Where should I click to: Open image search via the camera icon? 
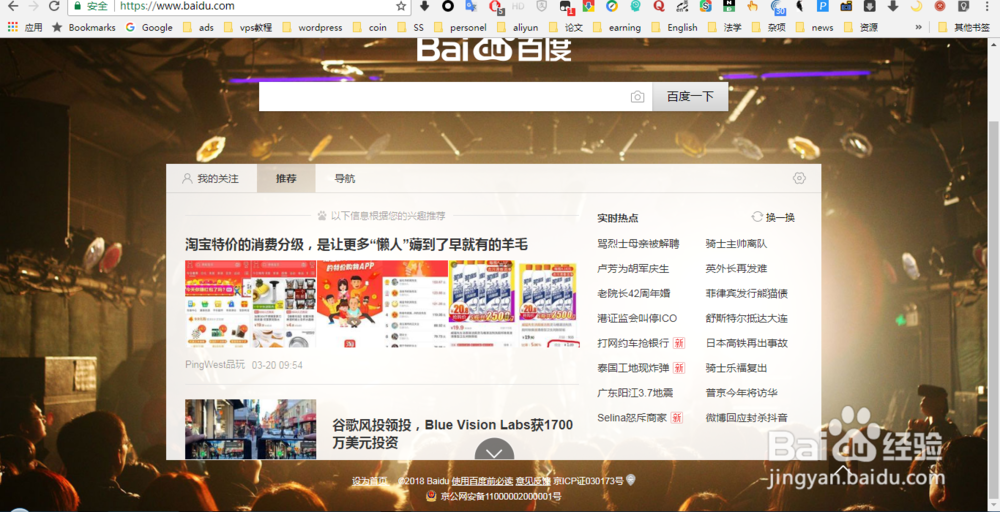pyautogui.click(x=637, y=97)
